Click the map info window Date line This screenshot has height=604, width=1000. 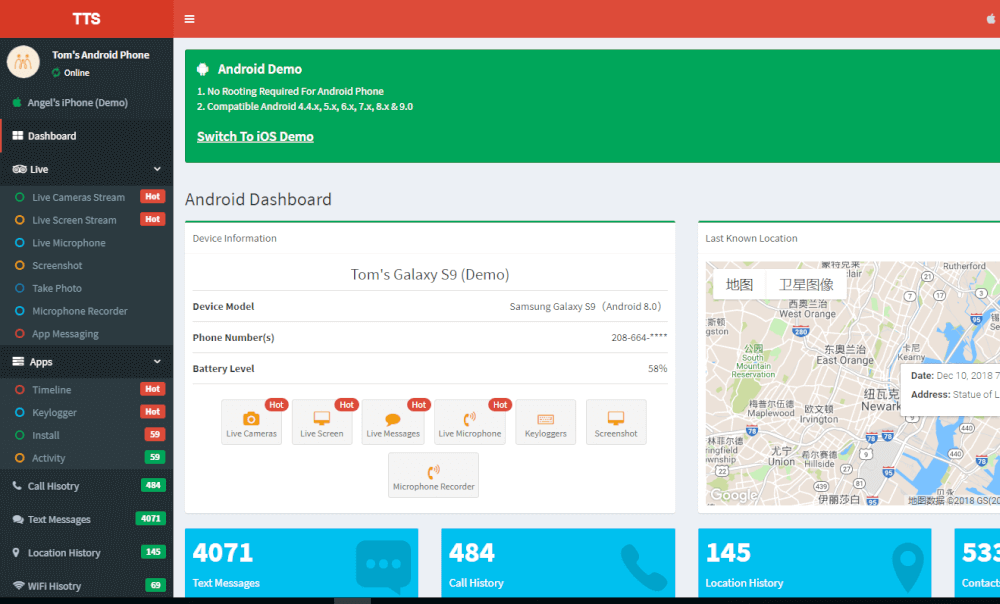click(x=955, y=376)
